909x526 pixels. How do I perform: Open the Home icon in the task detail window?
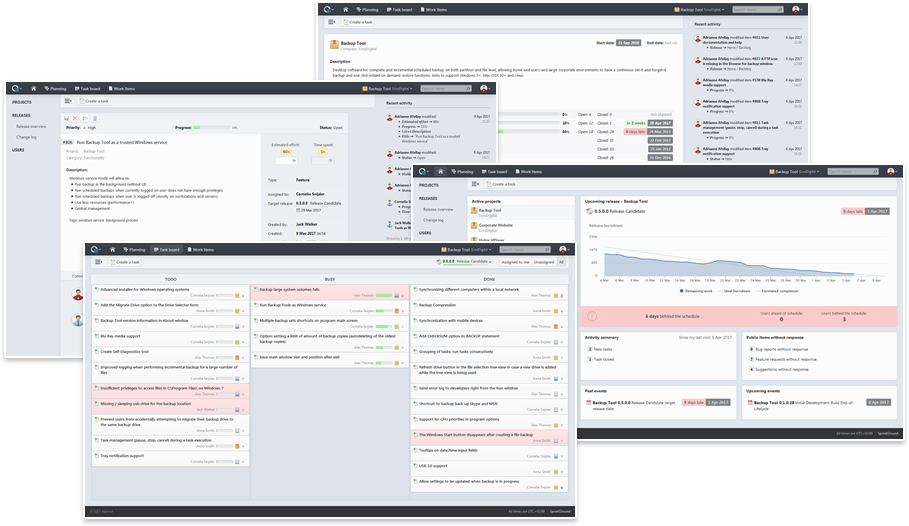[34, 89]
